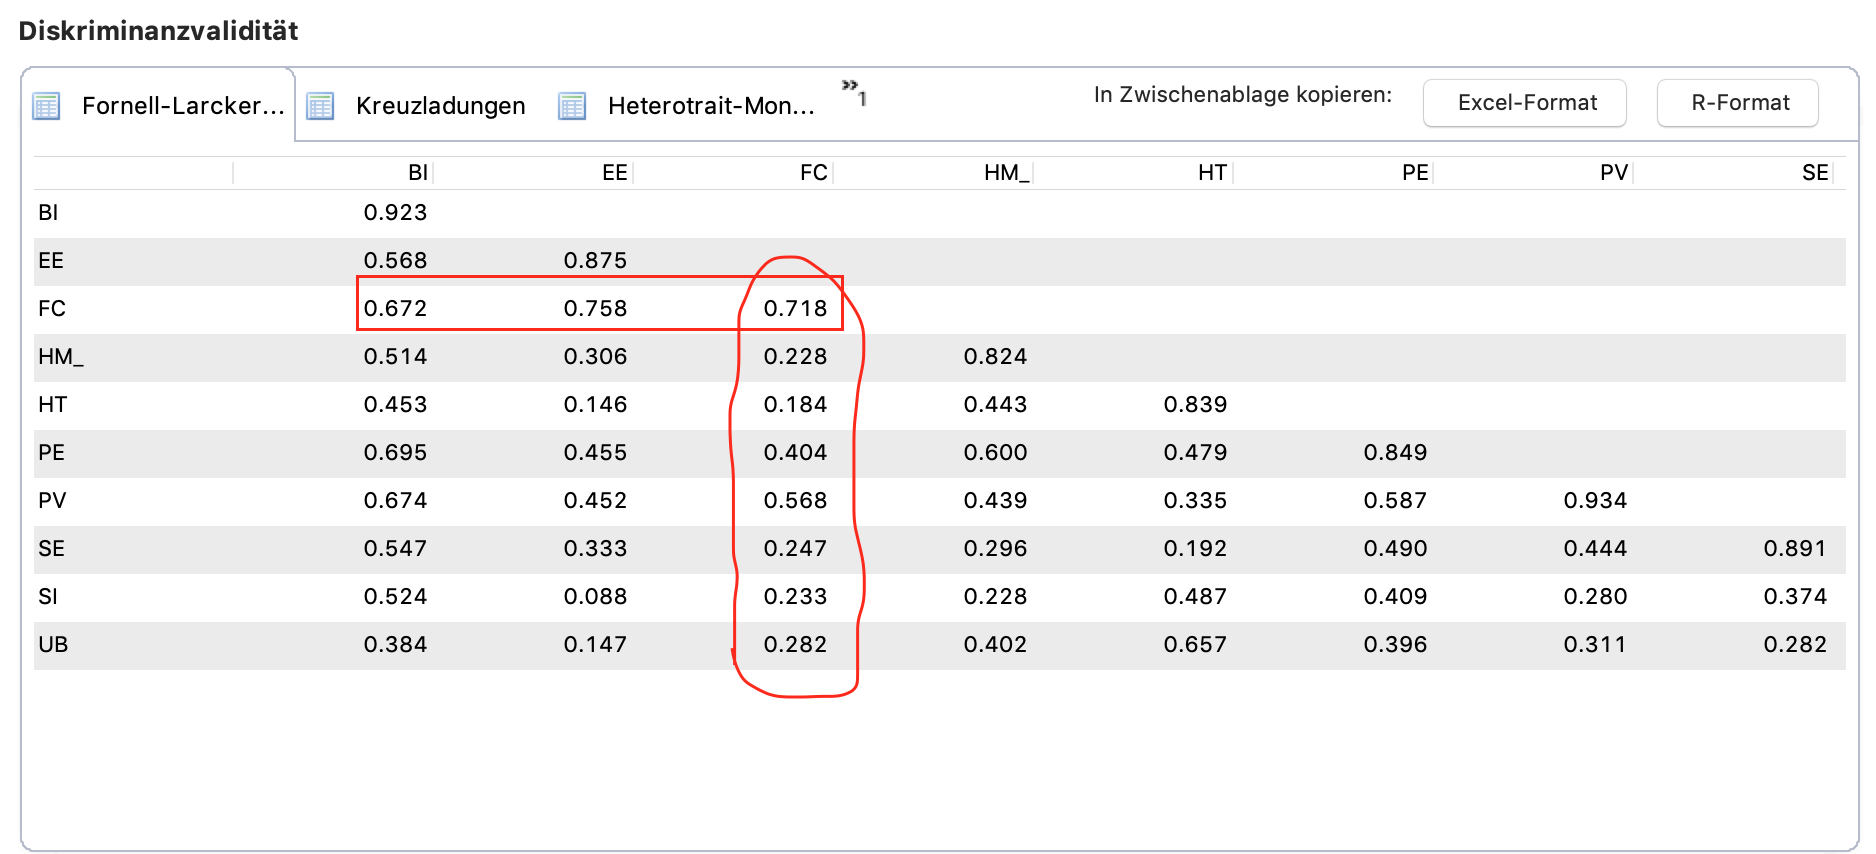This screenshot has width=1876, height=854.
Task: Select the UB row label
Action: tap(53, 645)
